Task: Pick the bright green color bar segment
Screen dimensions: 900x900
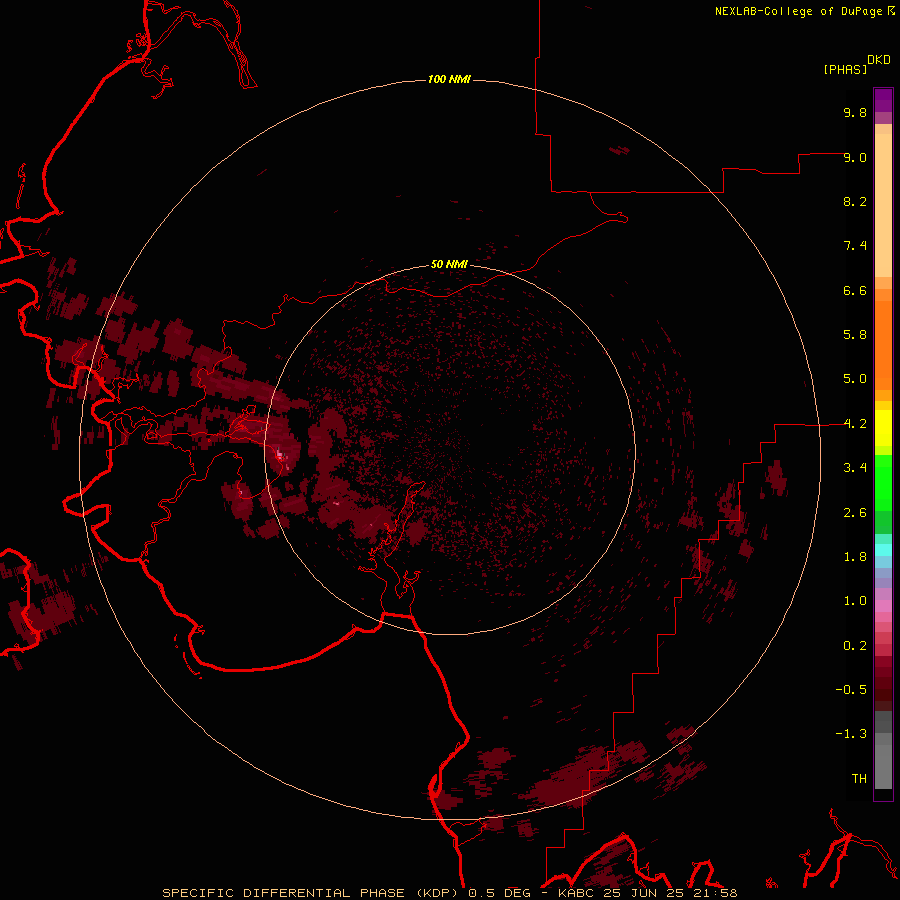Action: 883,483
